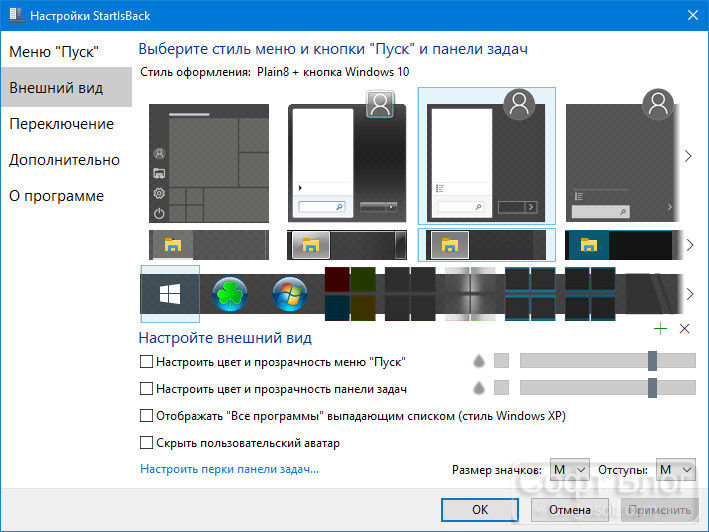Open the Отступы margins dropdown

[x=676, y=470]
